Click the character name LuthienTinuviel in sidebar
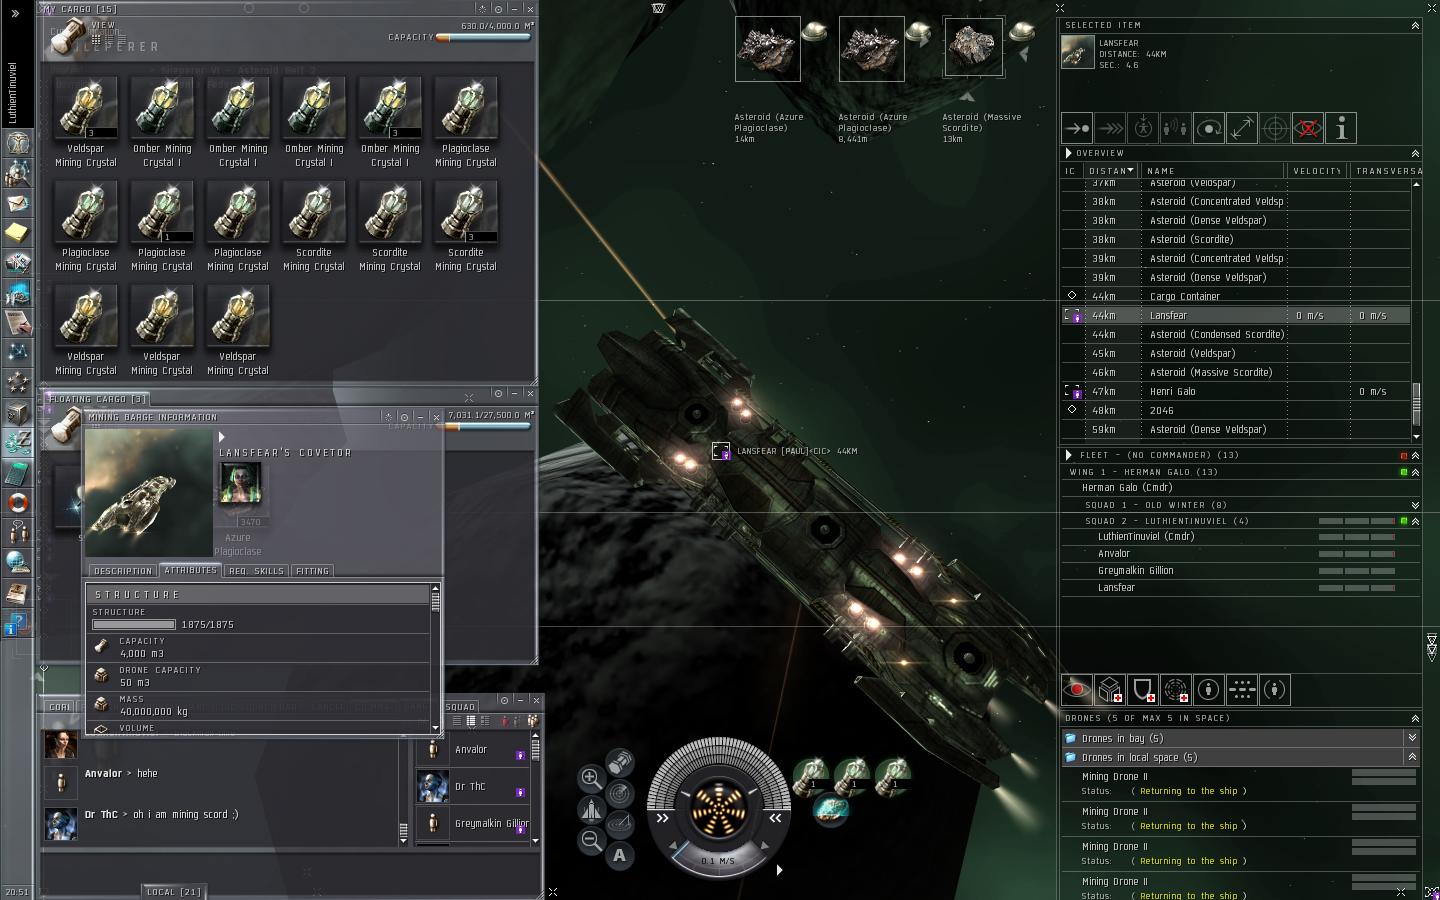 point(13,92)
